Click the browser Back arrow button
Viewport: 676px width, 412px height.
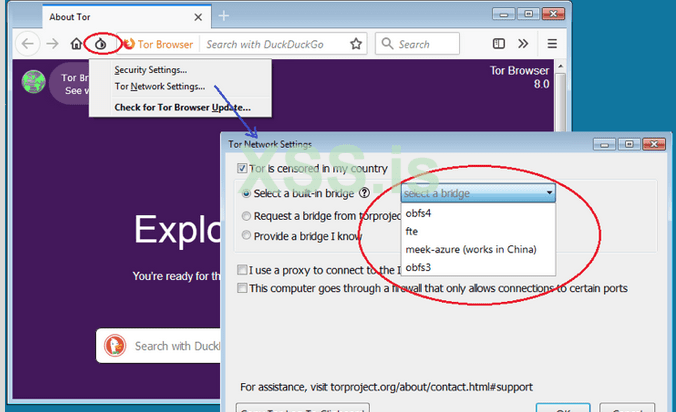pos(28,44)
